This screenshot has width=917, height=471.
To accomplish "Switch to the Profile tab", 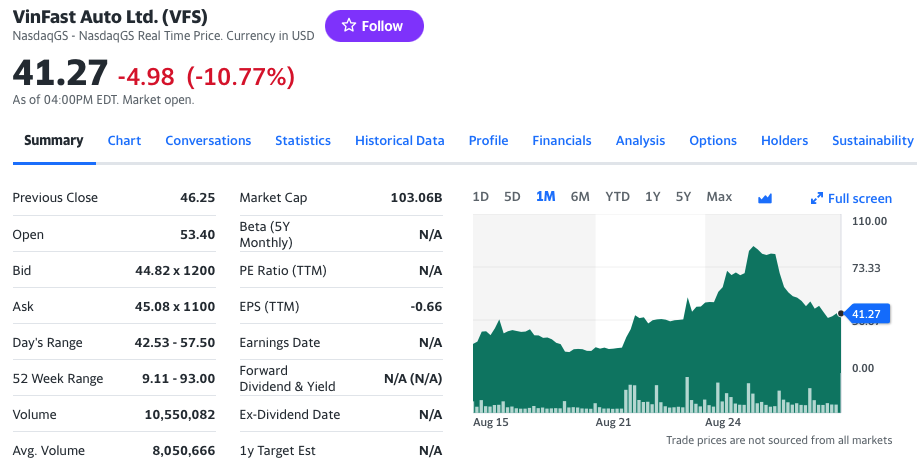I will pyautogui.click(x=488, y=140).
